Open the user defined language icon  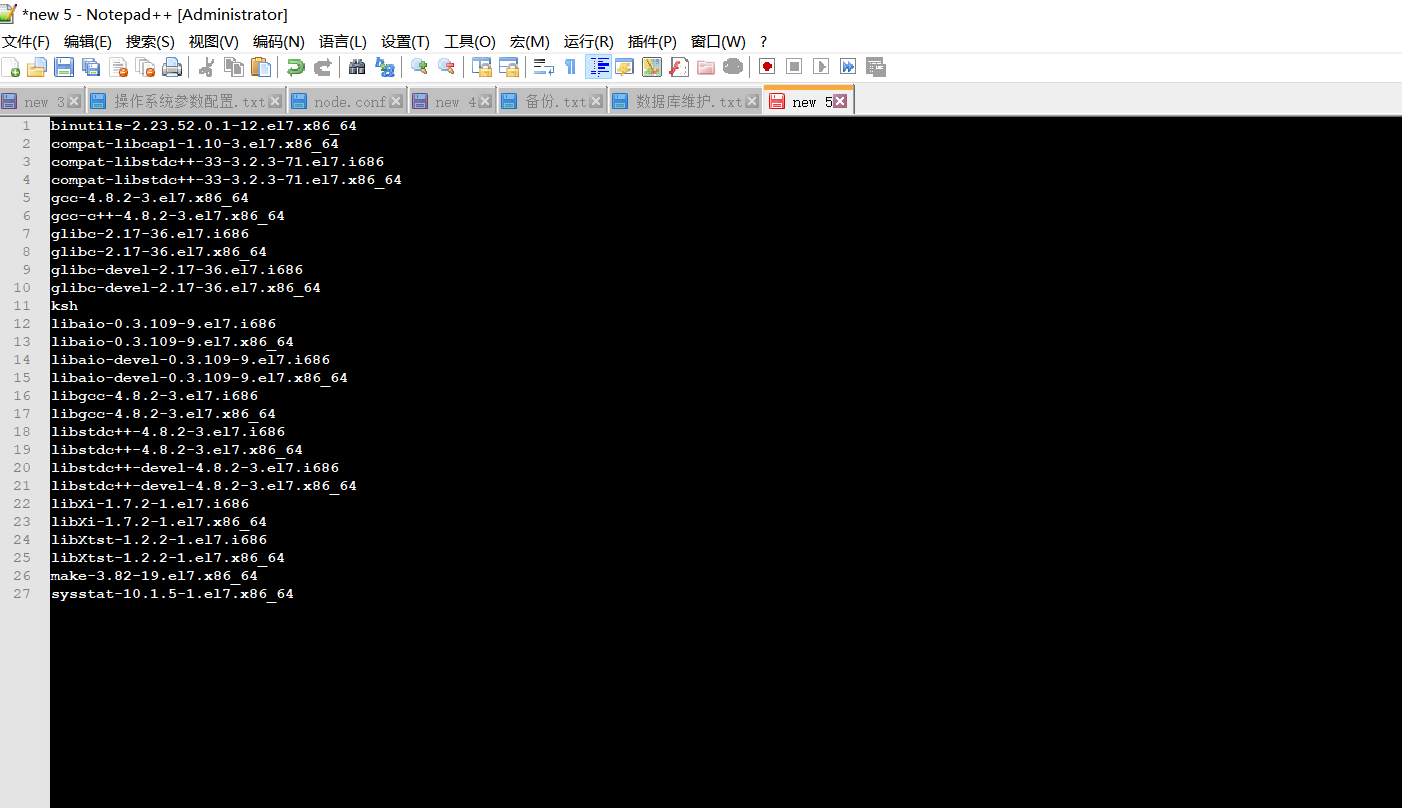[x=625, y=67]
